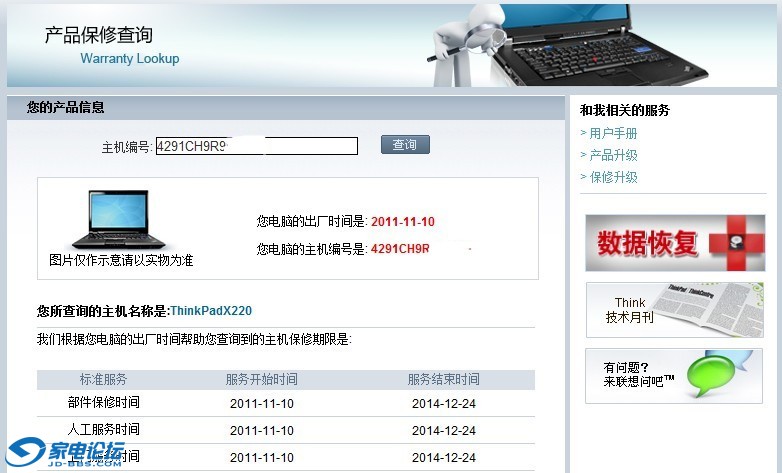
Task: Click the 服务结束时间 column header
Action: [x=444, y=379]
